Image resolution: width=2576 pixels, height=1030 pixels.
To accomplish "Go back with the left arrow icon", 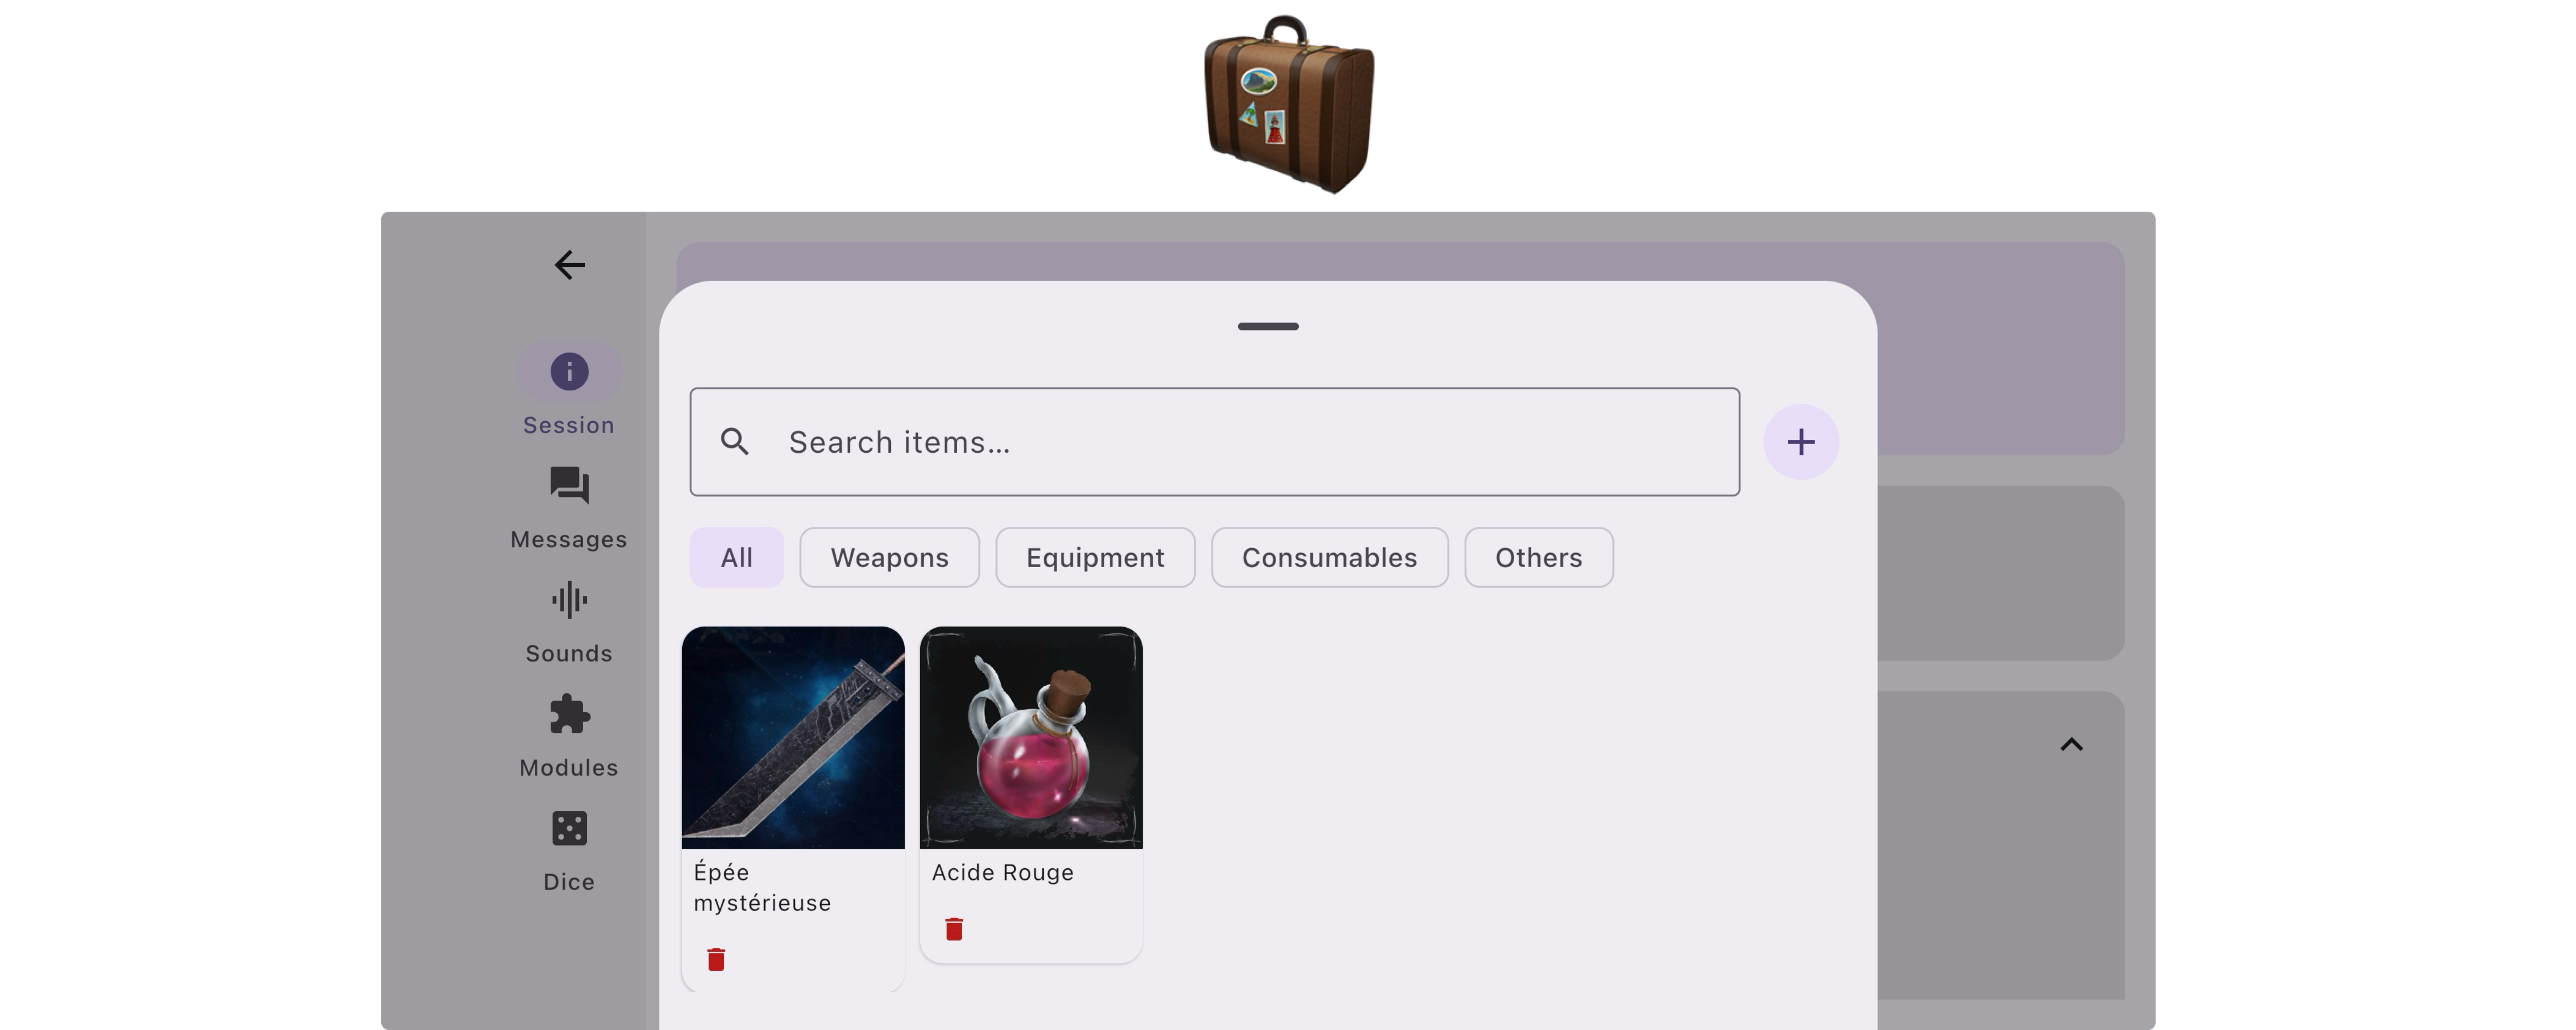I will pos(569,265).
